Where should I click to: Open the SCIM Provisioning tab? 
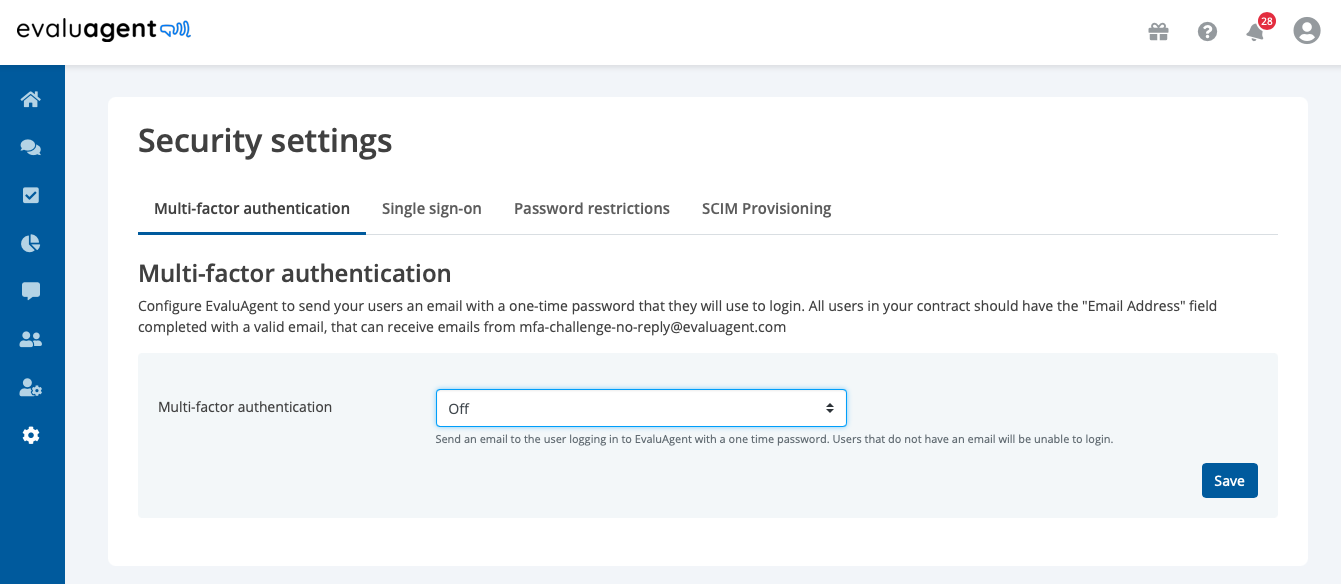coord(767,209)
